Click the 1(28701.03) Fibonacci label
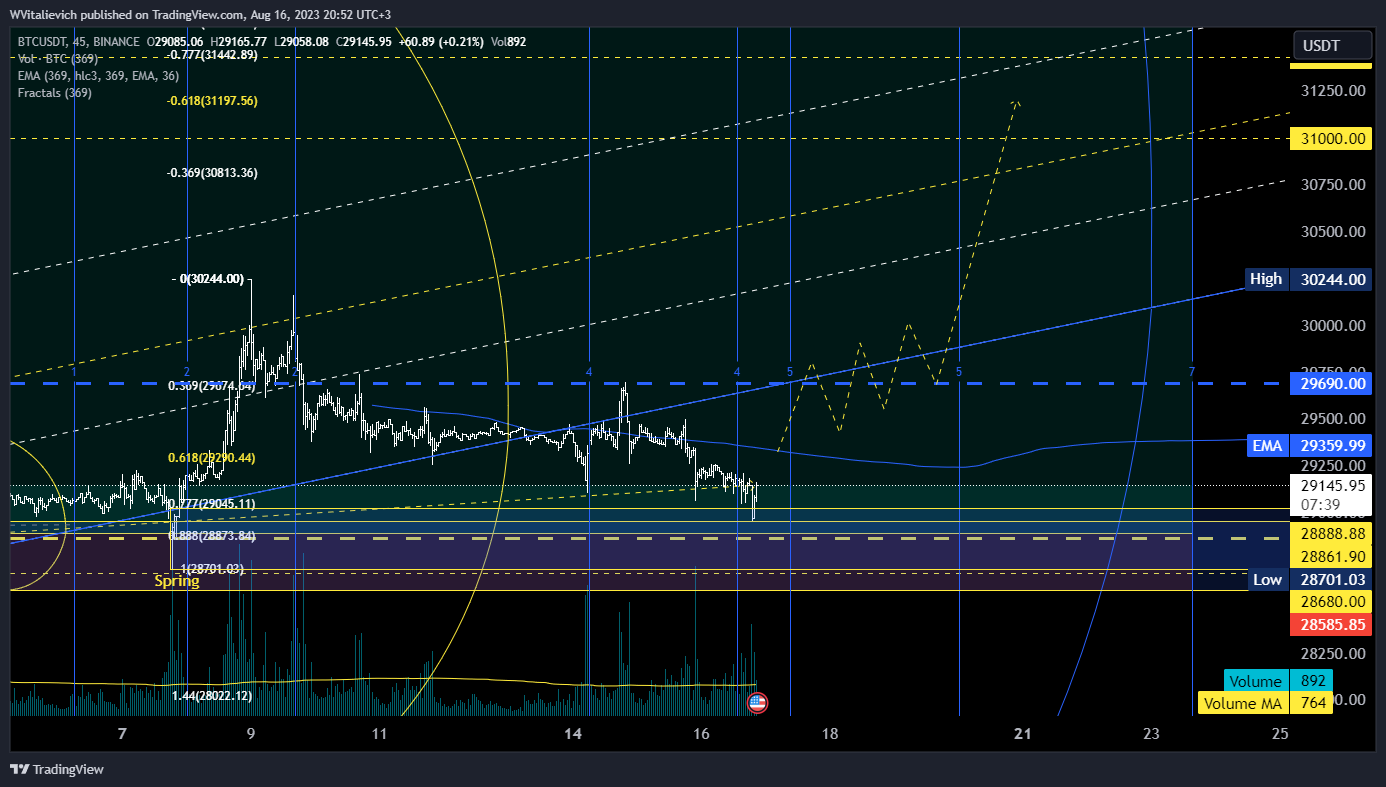This screenshot has height=787, width=1386. click(x=210, y=569)
